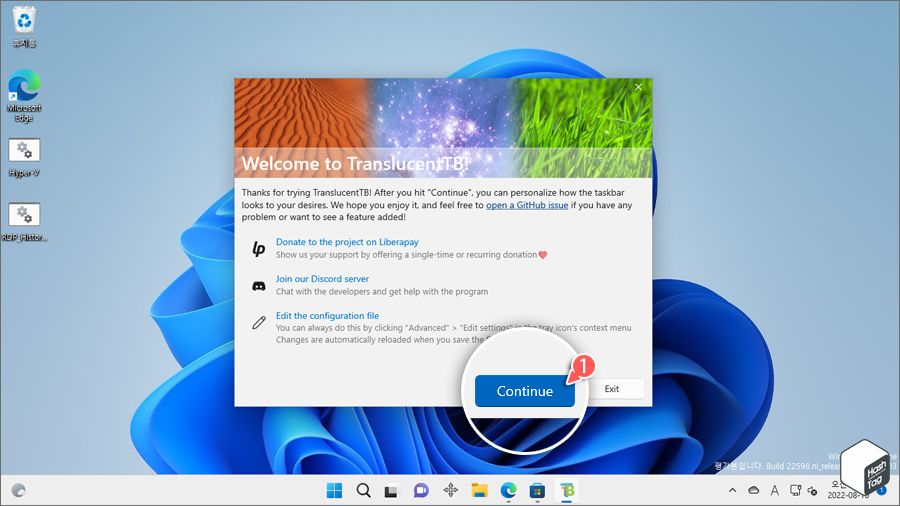Open the Recycle Bin desktop icon
This screenshot has height=506, width=900.
[x=24, y=27]
